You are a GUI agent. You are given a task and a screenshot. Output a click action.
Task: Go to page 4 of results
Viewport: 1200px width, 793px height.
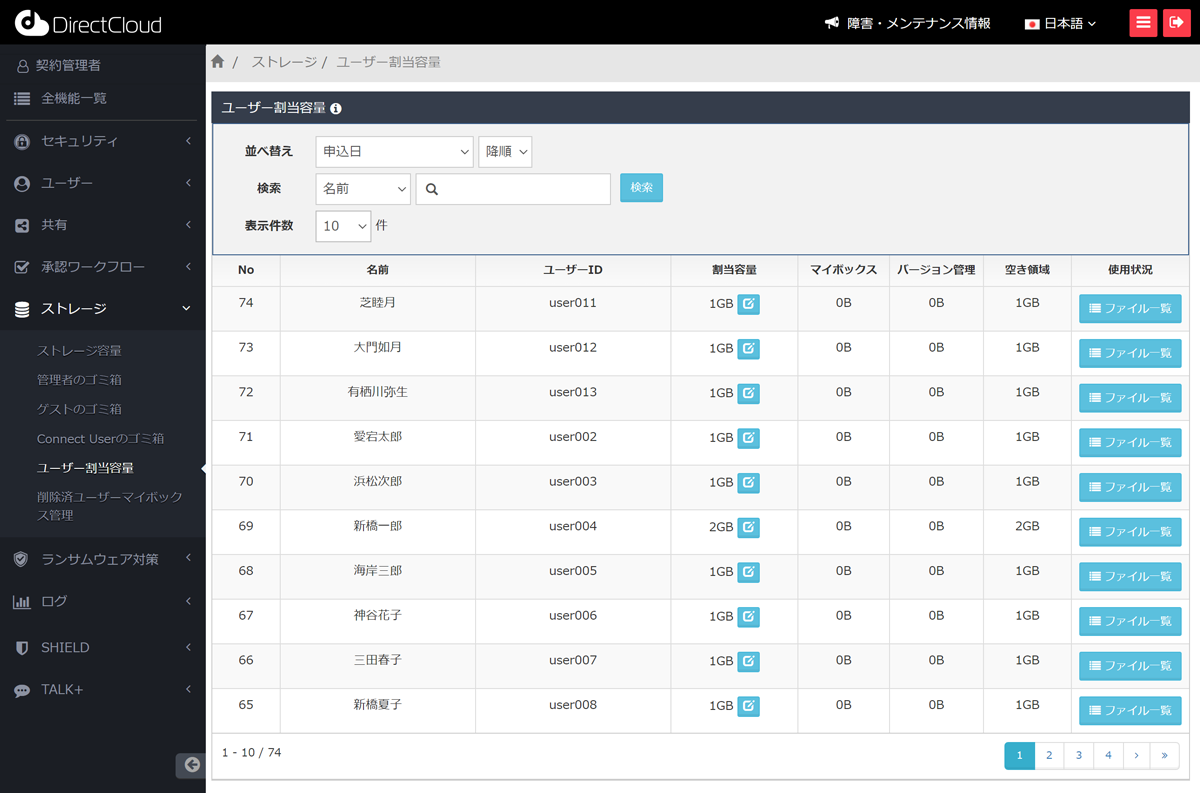click(x=1108, y=756)
